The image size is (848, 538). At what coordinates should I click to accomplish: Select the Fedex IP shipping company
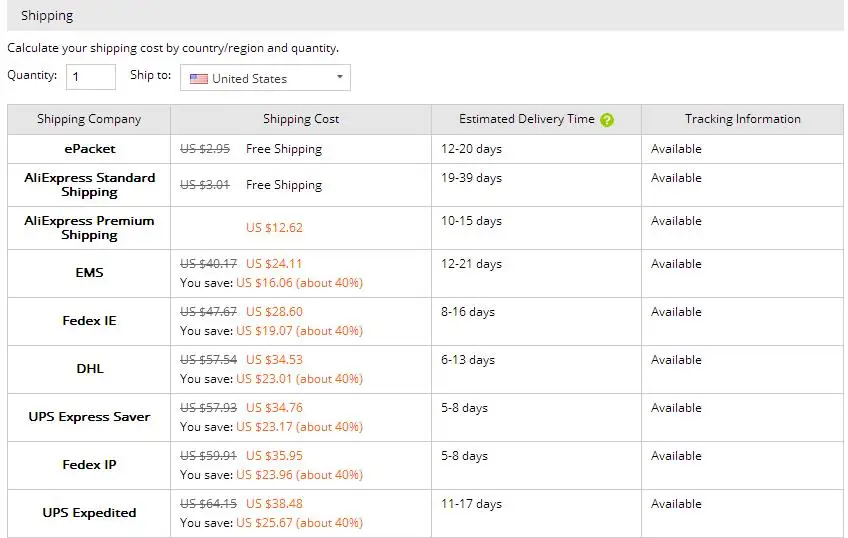[x=89, y=464]
